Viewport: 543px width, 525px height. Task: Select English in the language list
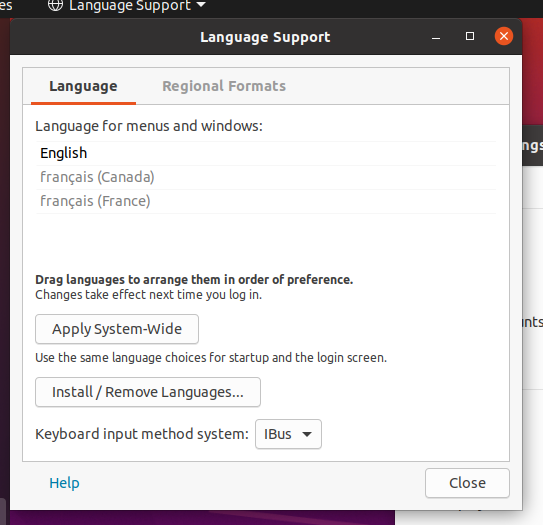pyautogui.click(x=266, y=153)
